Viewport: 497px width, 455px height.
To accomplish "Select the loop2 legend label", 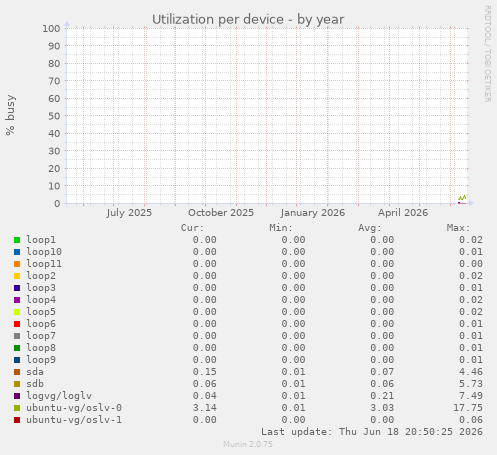I will pyautogui.click(x=41, y=276).
